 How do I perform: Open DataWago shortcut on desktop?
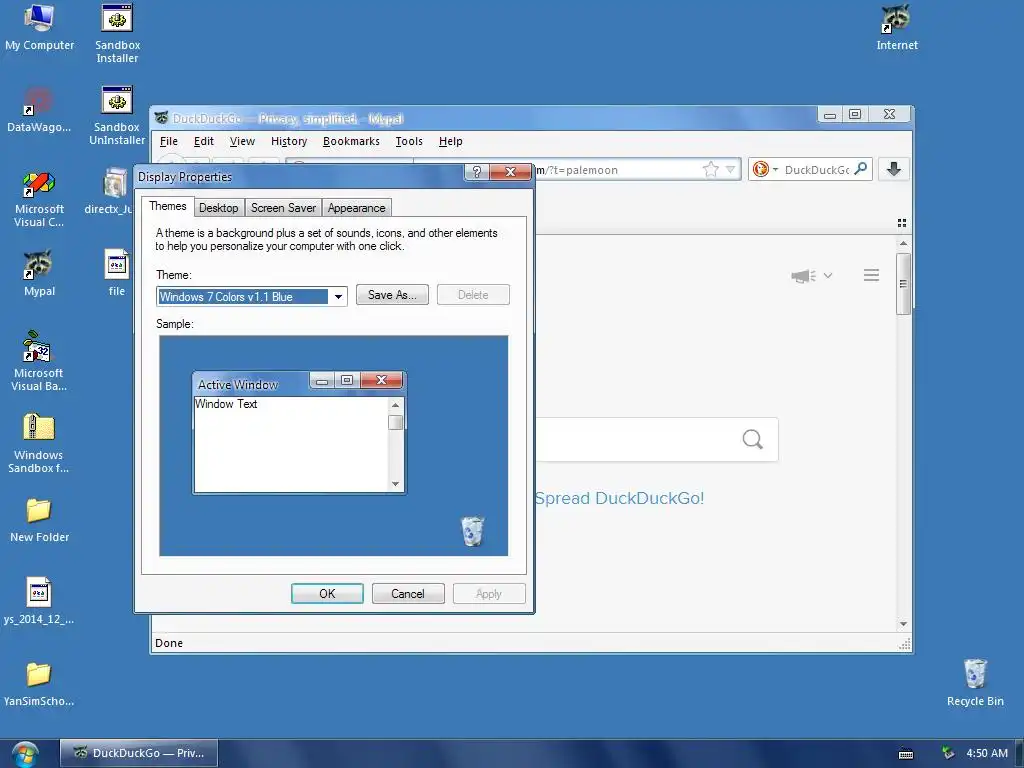click(39, 109)
